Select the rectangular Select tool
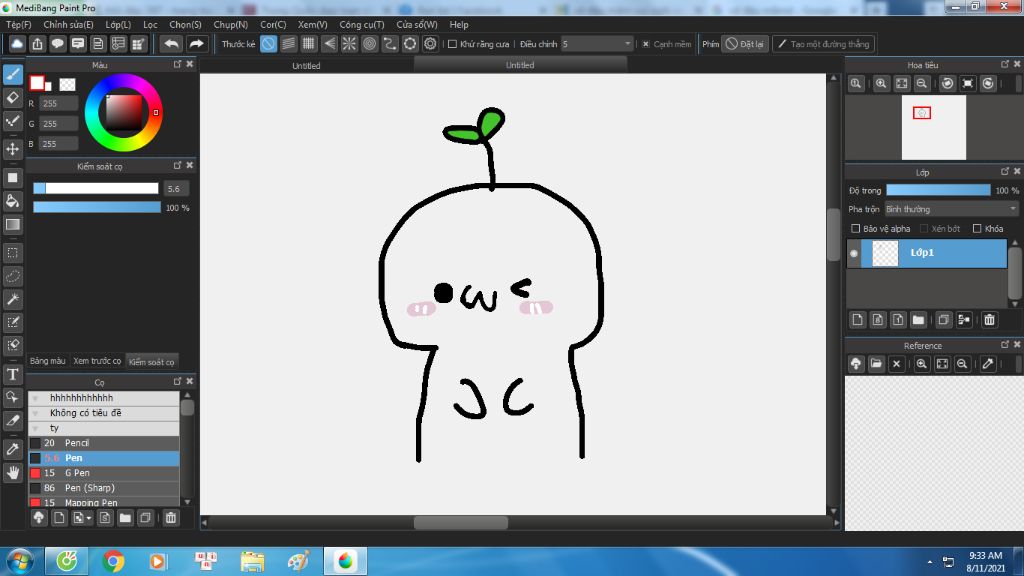 [12, 253]
